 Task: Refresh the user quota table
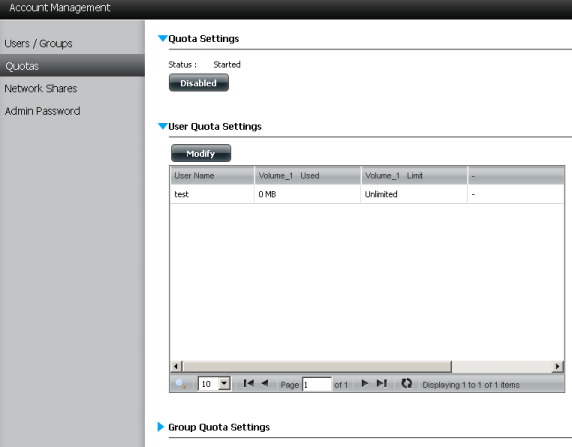click(x=406, y=384)
